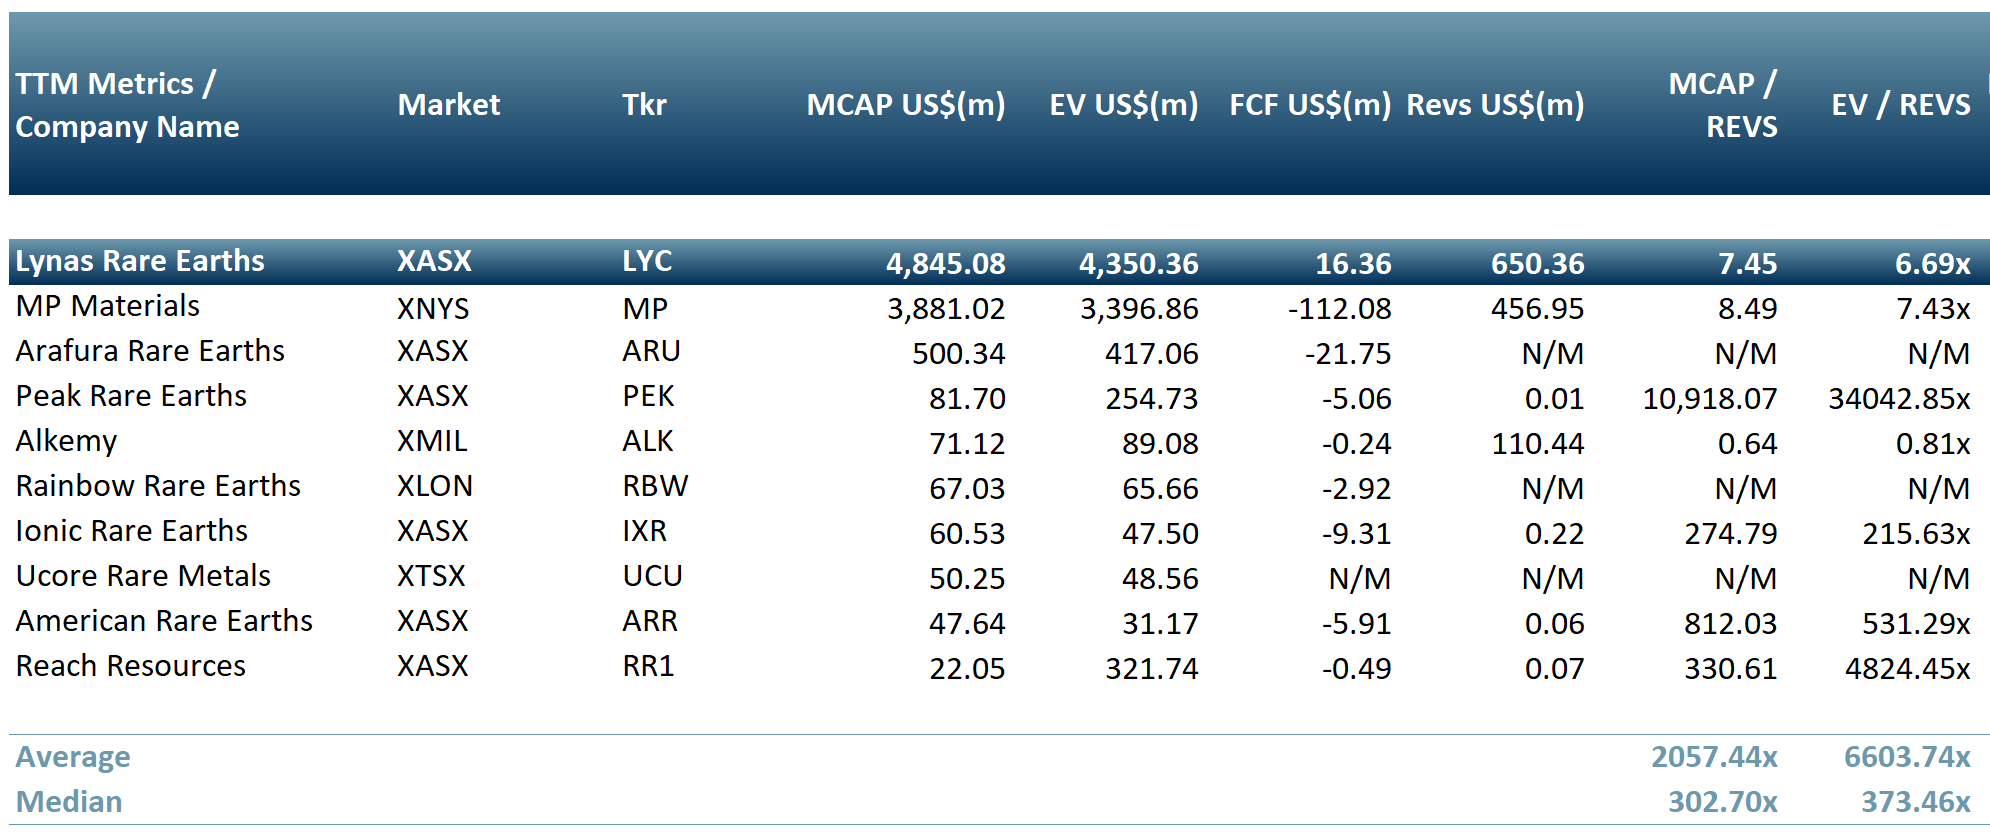Click the Lynas Rare Earths company name
The image size is (1990, 837).
click(x=140, y=261)
